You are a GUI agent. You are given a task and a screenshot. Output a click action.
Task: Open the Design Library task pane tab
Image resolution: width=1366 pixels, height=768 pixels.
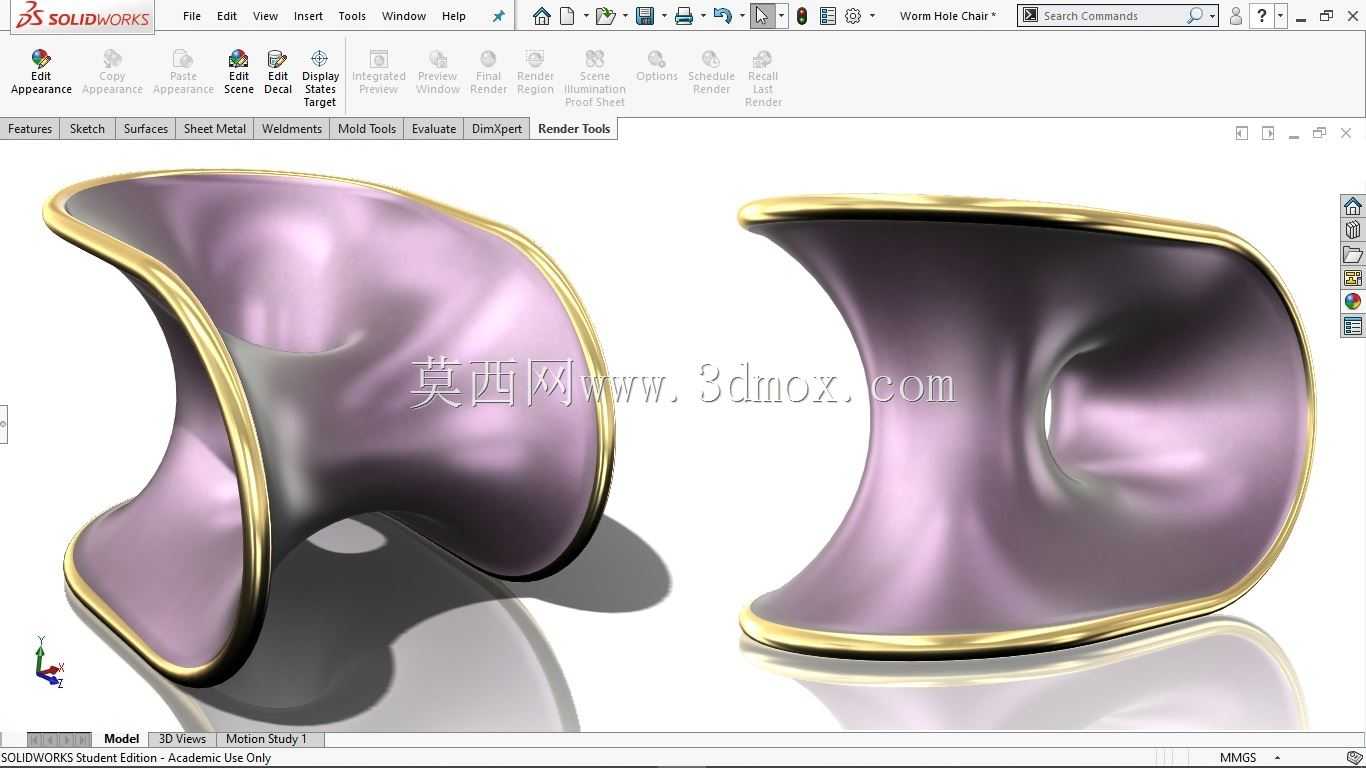click(x=1353, y=230)
